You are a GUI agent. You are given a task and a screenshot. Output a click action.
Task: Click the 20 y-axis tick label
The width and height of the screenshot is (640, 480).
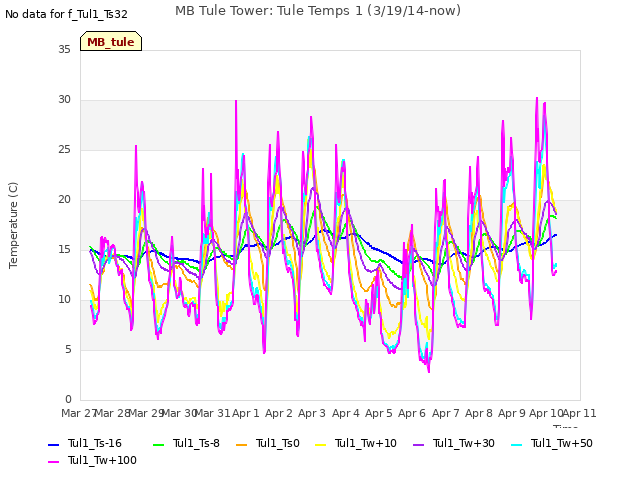(64, 200)
